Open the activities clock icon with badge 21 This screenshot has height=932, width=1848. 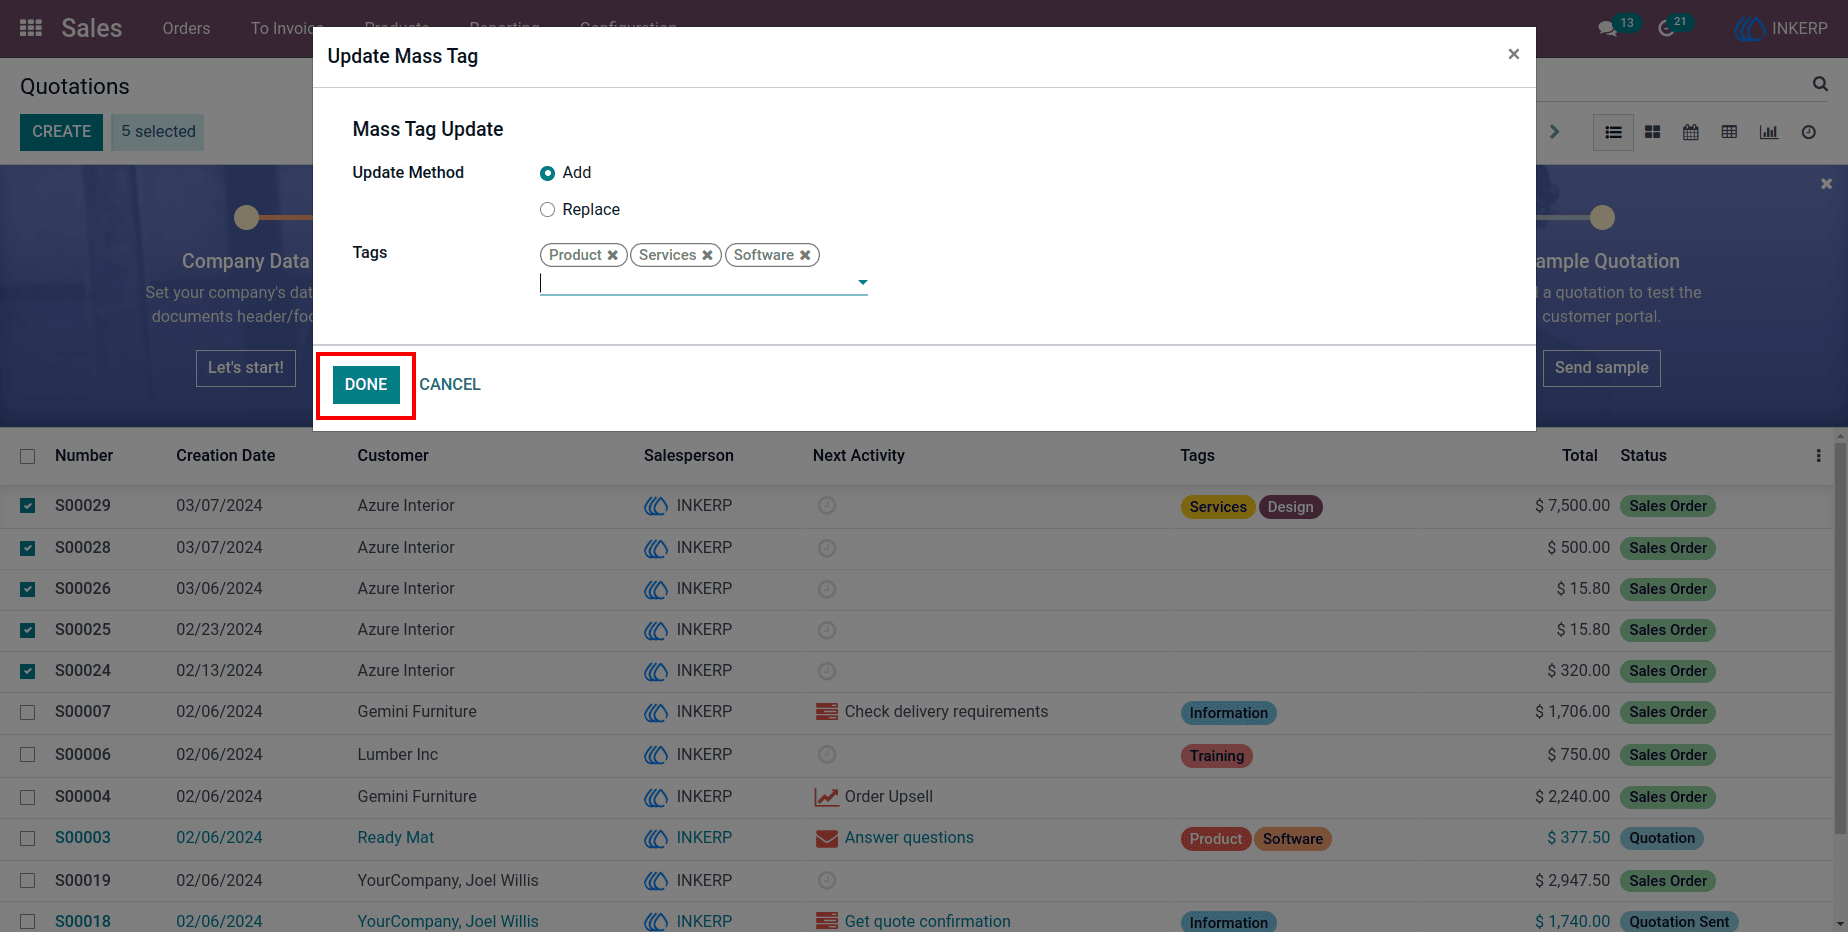point(1666,28)
